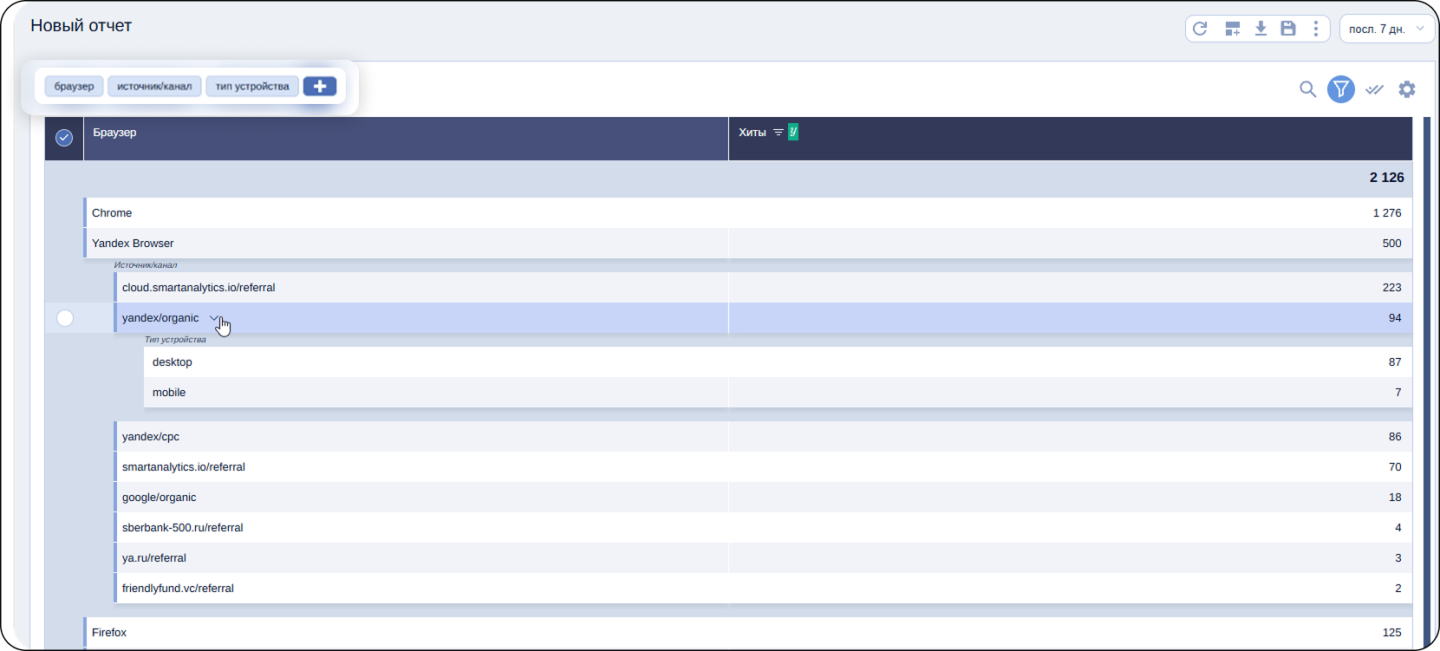Click google/organic hits value 18

tap(1395, 497)
